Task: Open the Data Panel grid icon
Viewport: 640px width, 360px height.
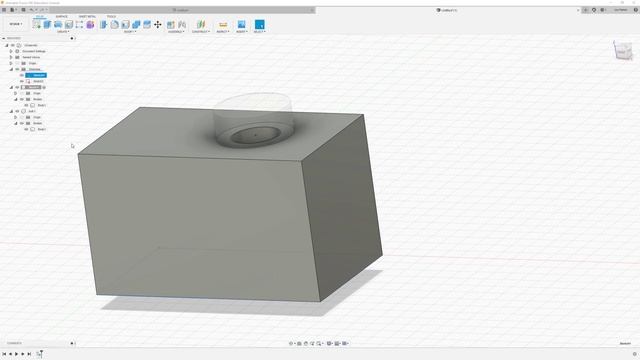Action: [x=4, y=10]
